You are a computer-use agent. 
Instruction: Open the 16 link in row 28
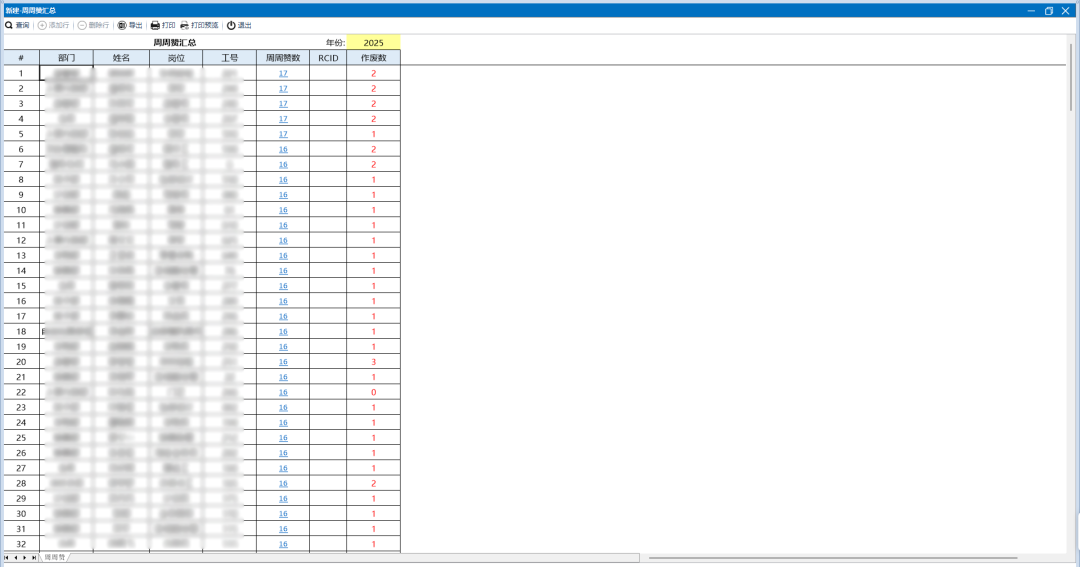click(283, 484)
